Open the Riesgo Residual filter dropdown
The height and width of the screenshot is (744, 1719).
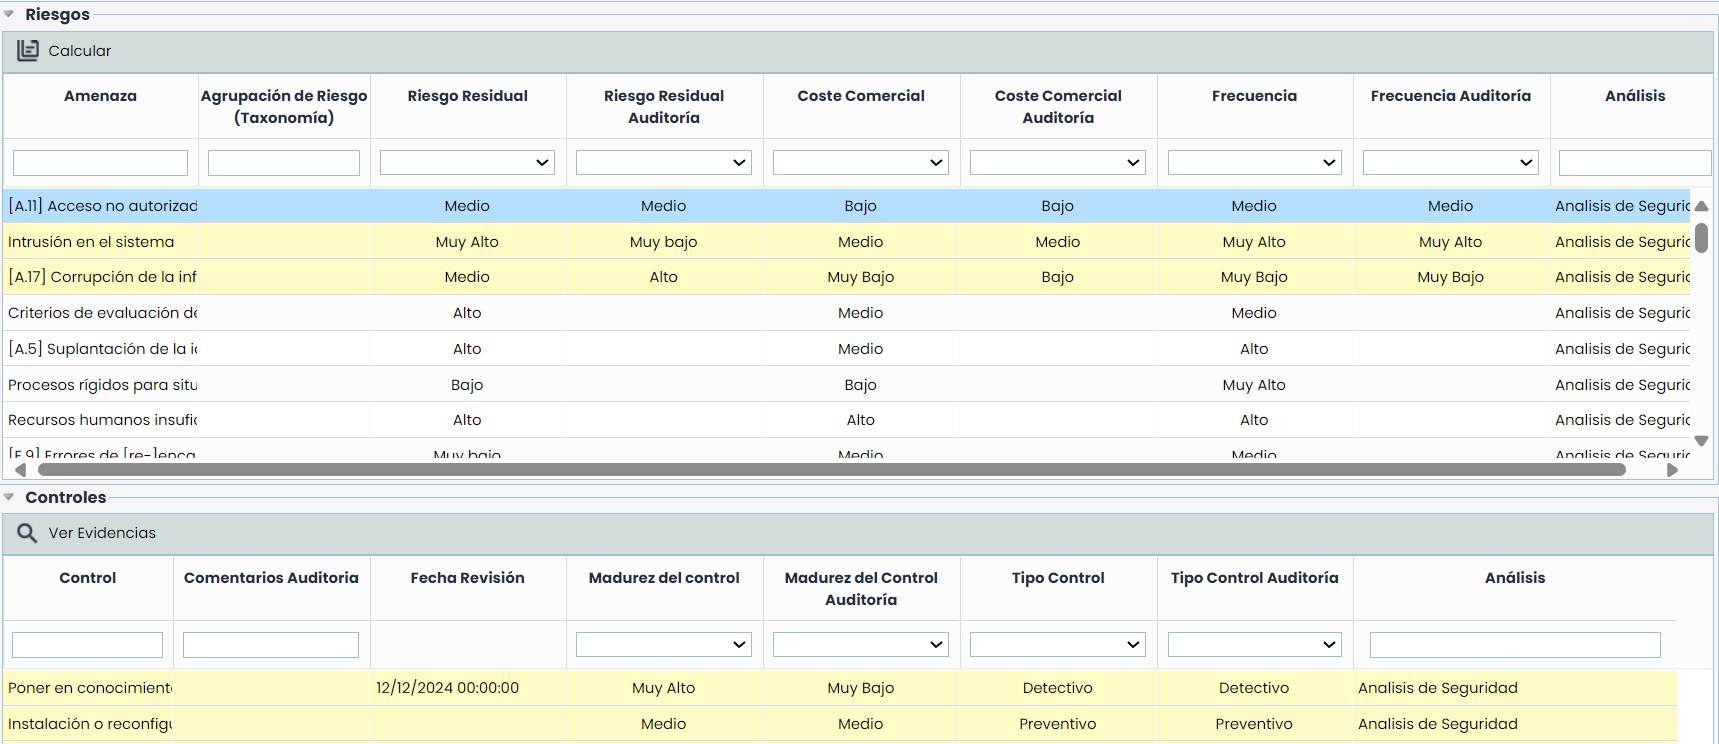(x=467, y=163)
